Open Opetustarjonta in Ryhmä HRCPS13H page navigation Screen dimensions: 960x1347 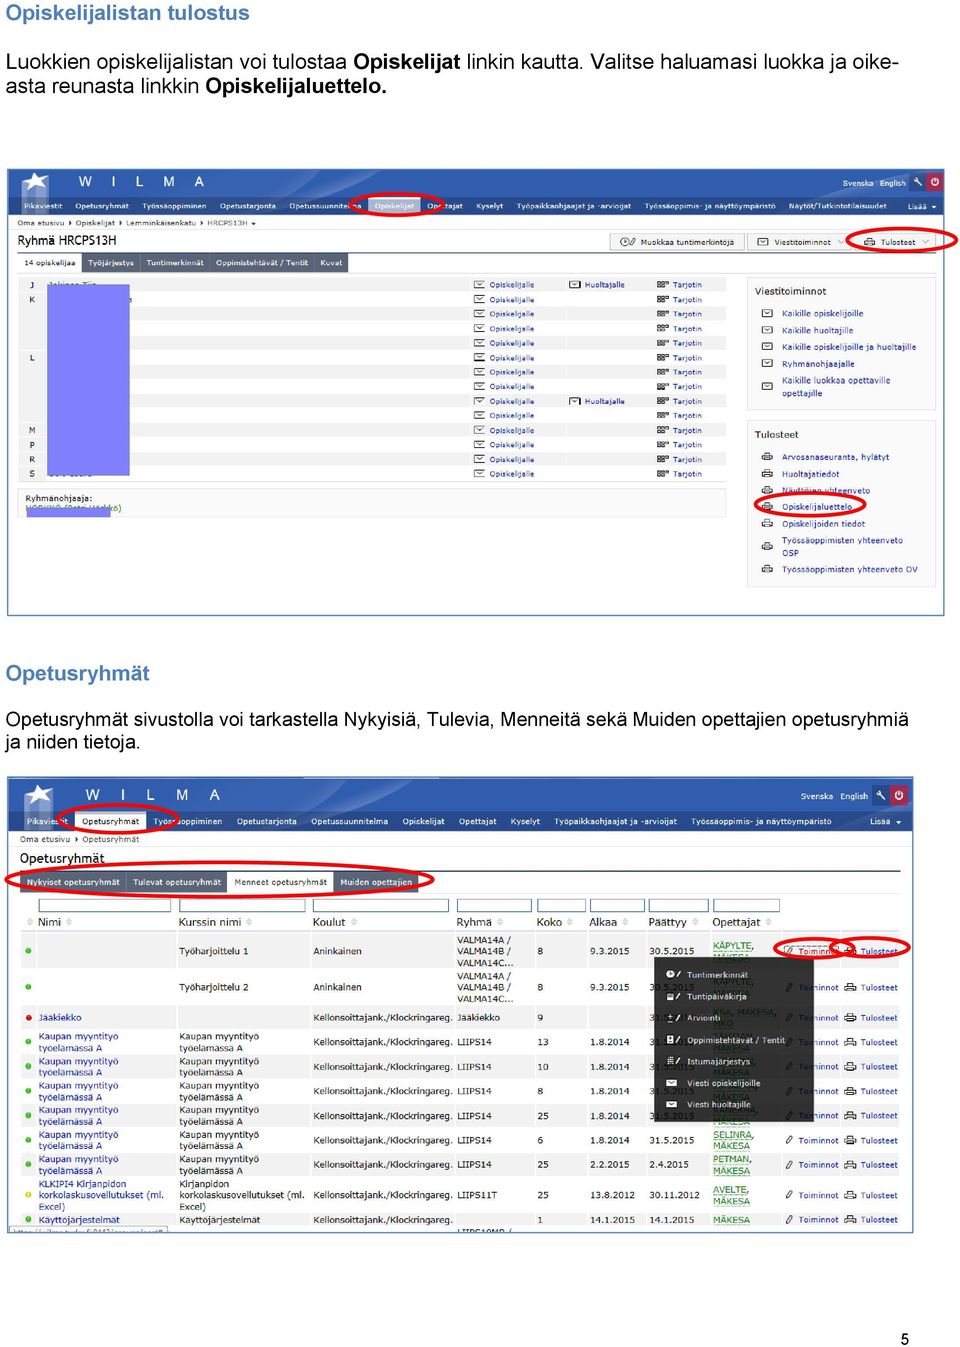pyautogui.click(x=248, y=206)
